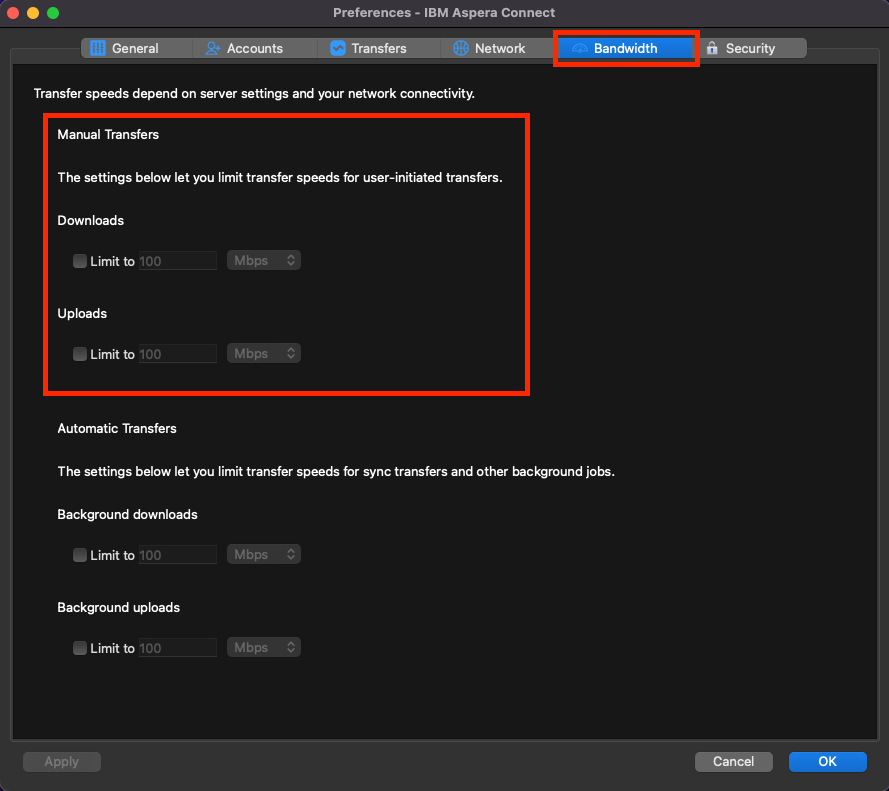The height and width of the screenshot is (791, 889).
Task: Enable the Downloads limit checkbox
Action: (80, 261)
